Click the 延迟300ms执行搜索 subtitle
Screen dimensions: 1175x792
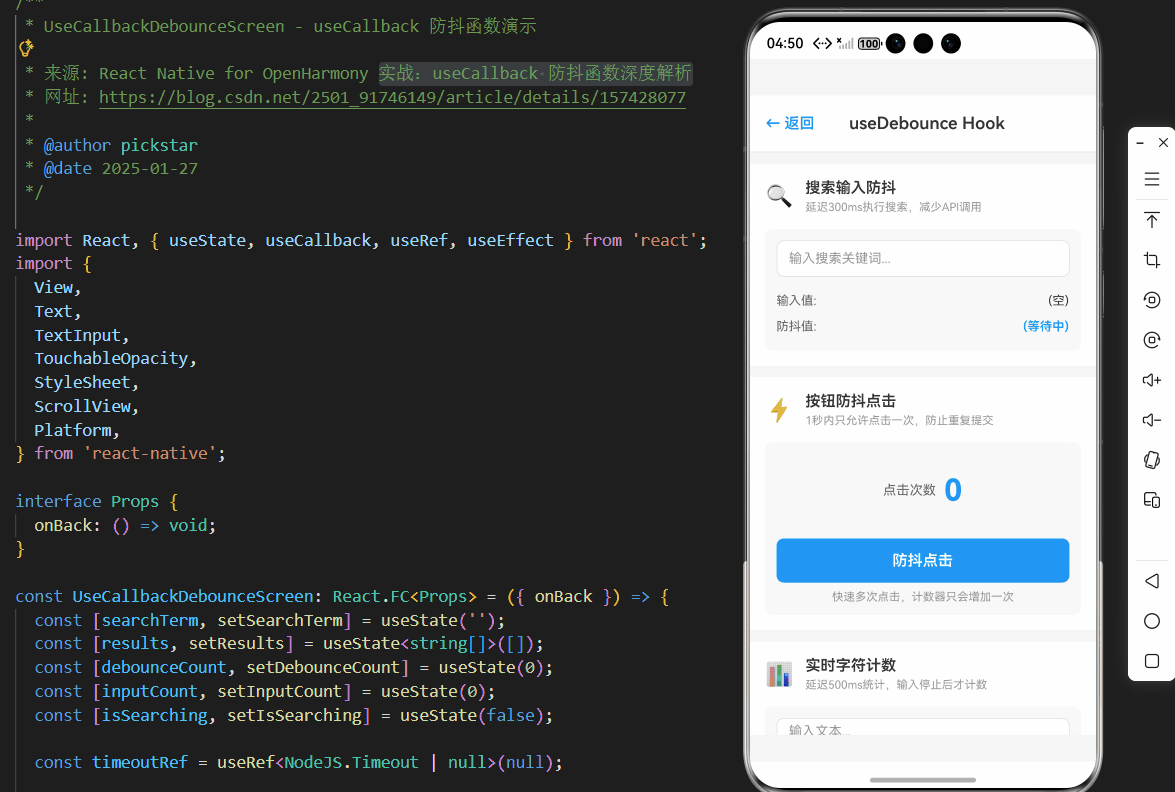point(893,207)
